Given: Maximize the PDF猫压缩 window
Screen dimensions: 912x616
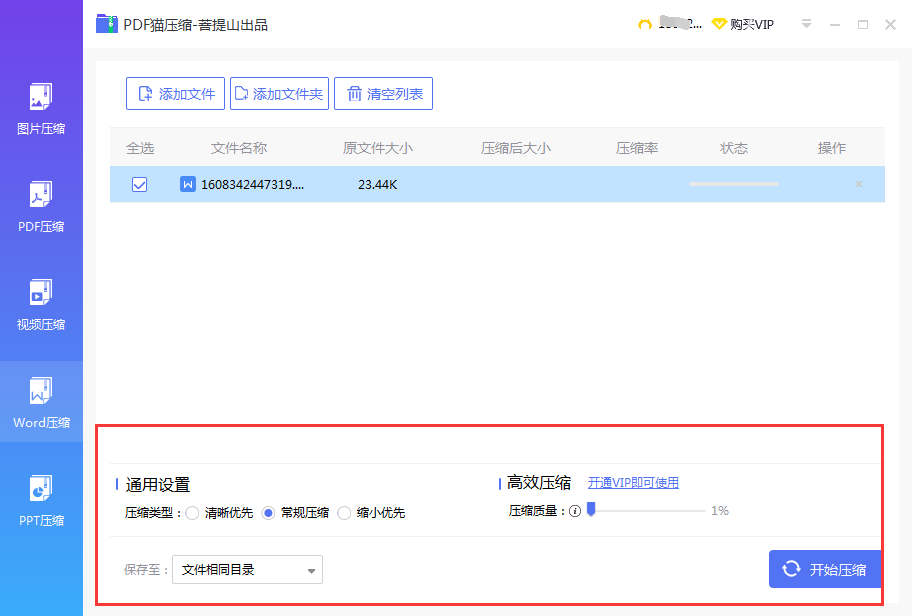Looking at the screenshot, I should pyautogui.click(x=863, y=24).
